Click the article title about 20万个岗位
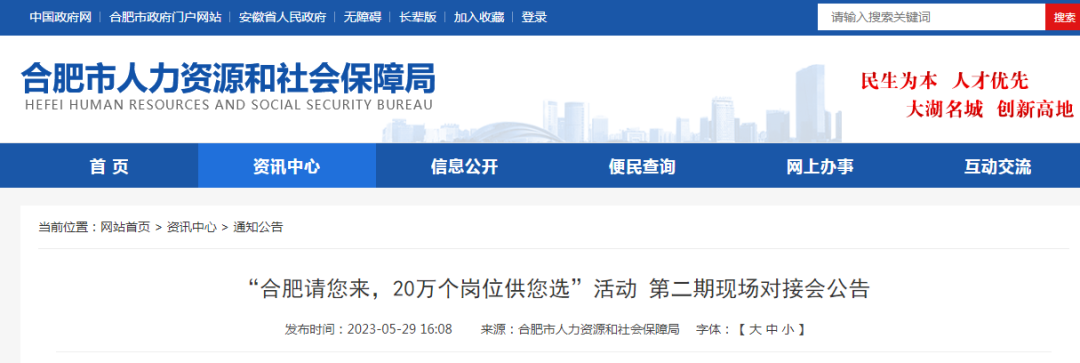1080x363 pixels. coord(559,289)
